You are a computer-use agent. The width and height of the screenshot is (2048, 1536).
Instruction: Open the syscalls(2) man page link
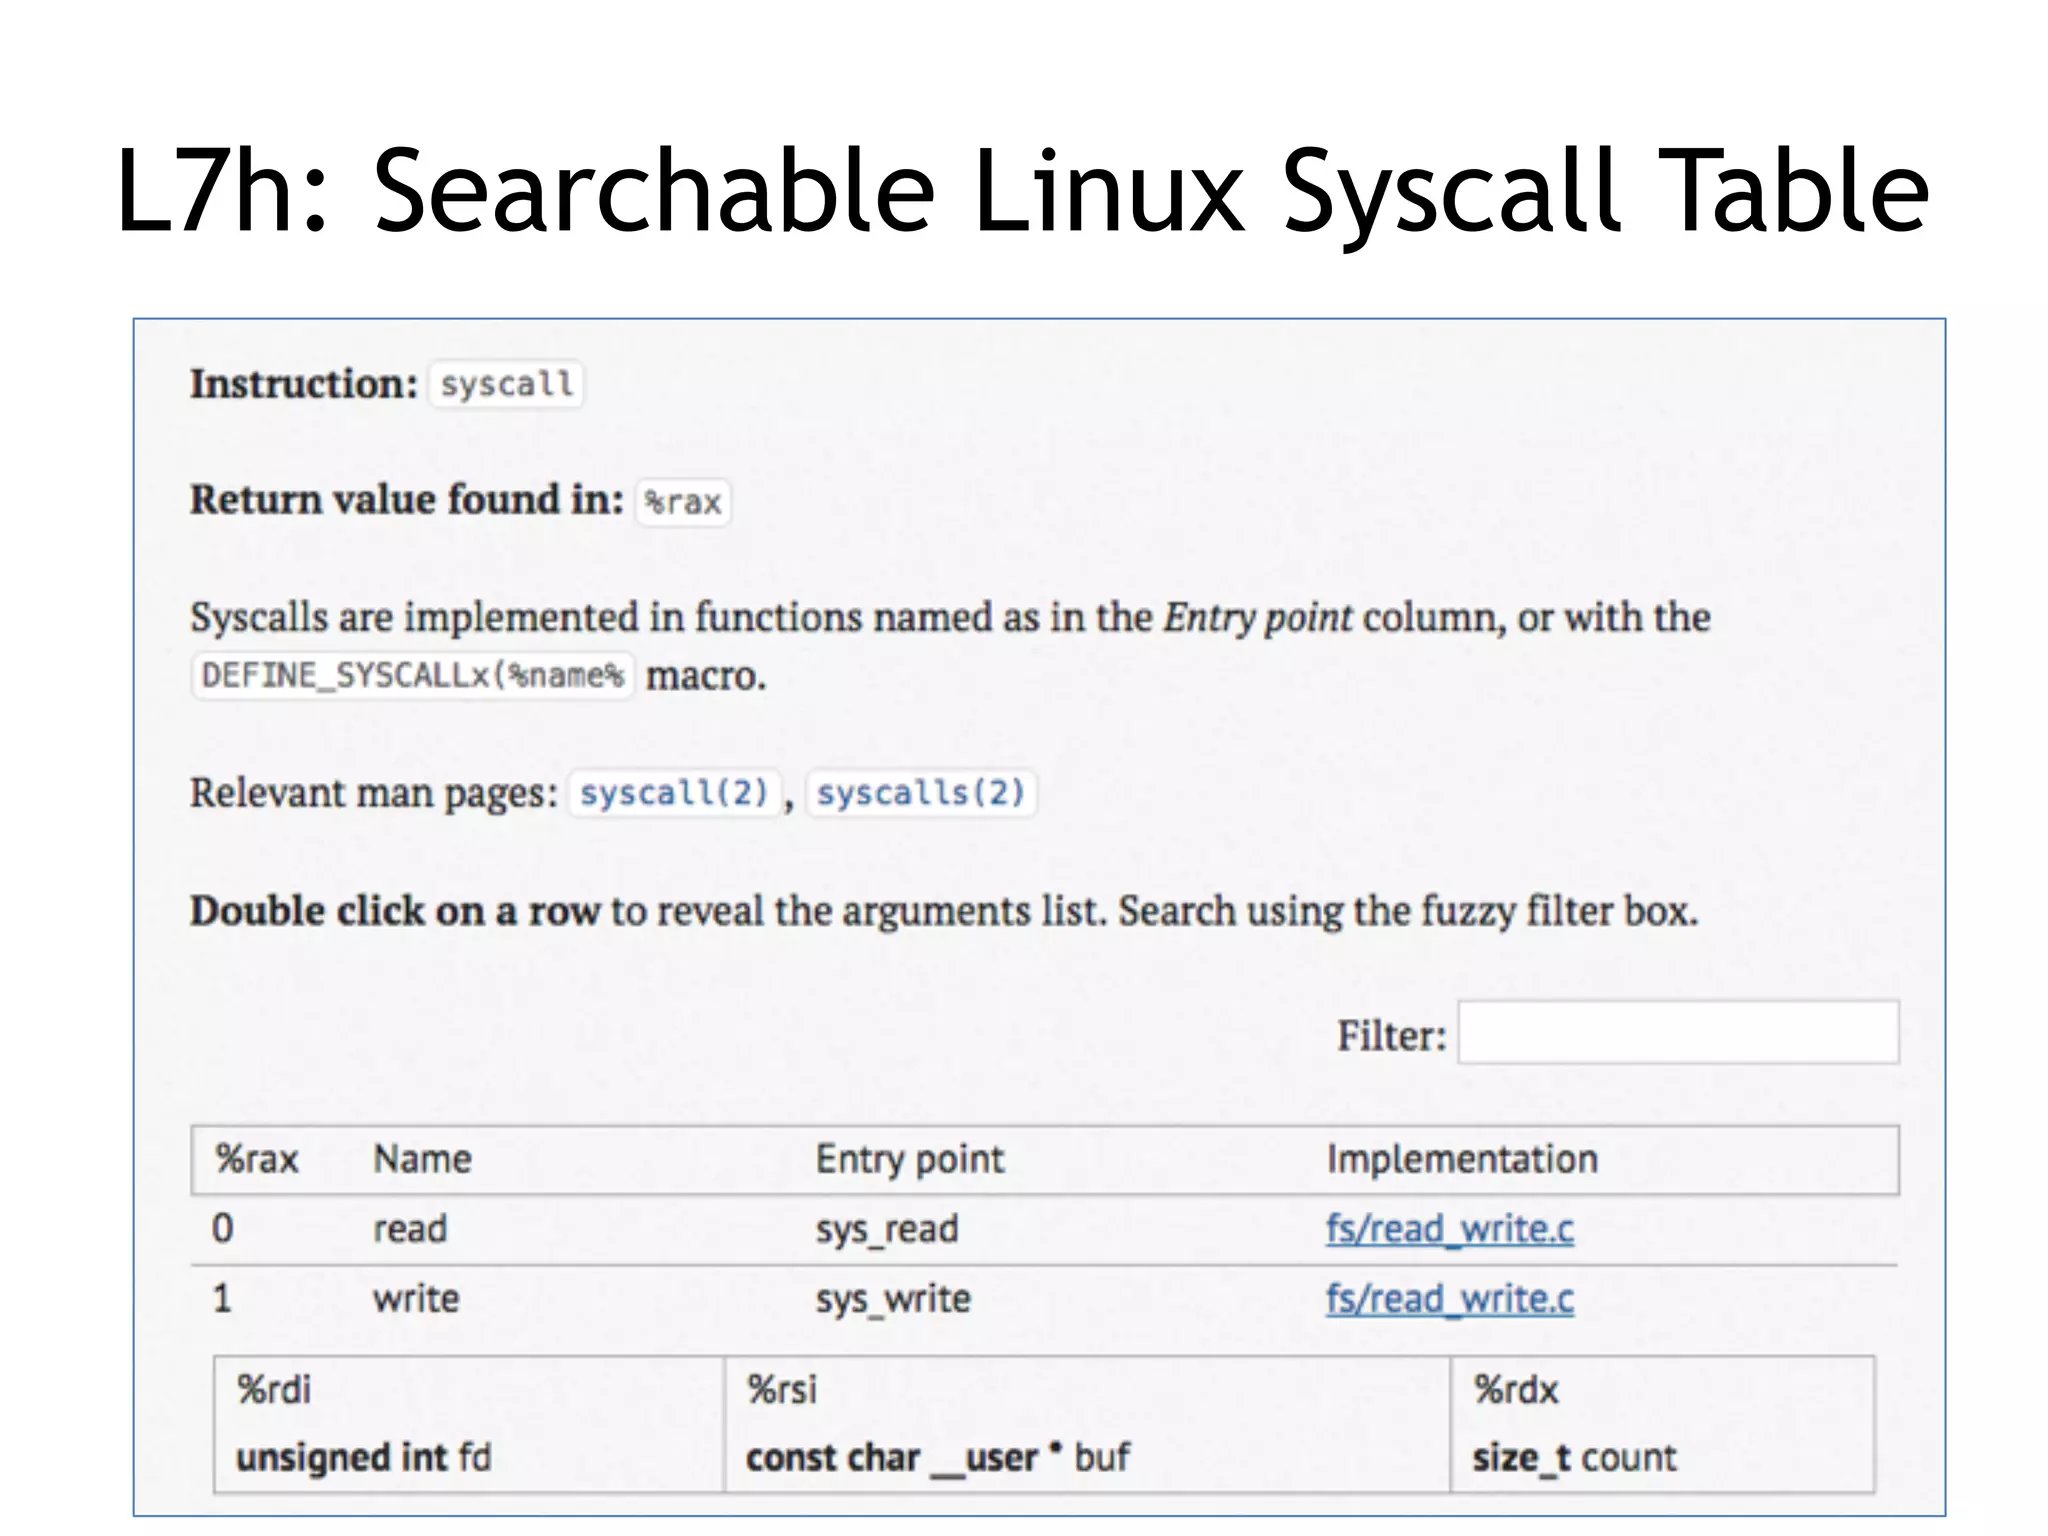[x=921, y=793]
